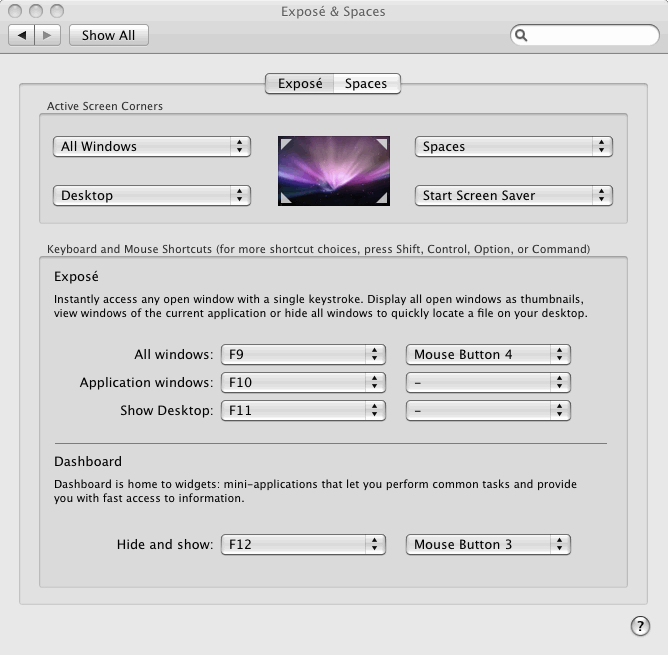
Task: Open the Start Screen Saver corner dropdown
Action: click(513, 195)
